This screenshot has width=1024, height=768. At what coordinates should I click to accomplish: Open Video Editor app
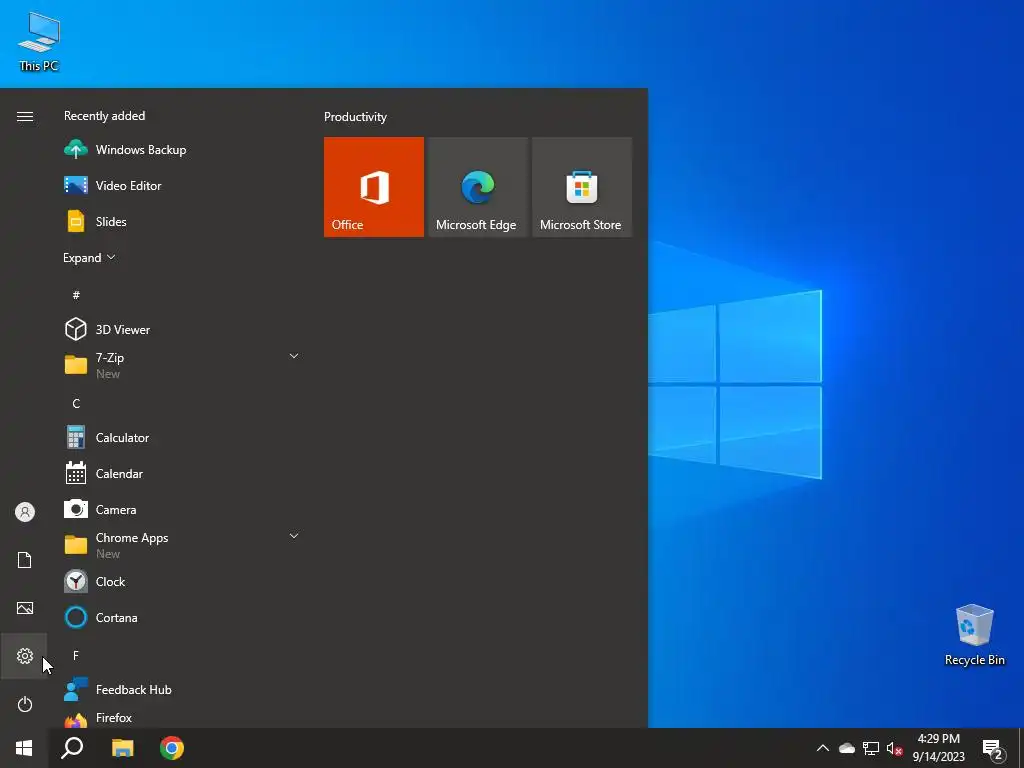point(183,185)
